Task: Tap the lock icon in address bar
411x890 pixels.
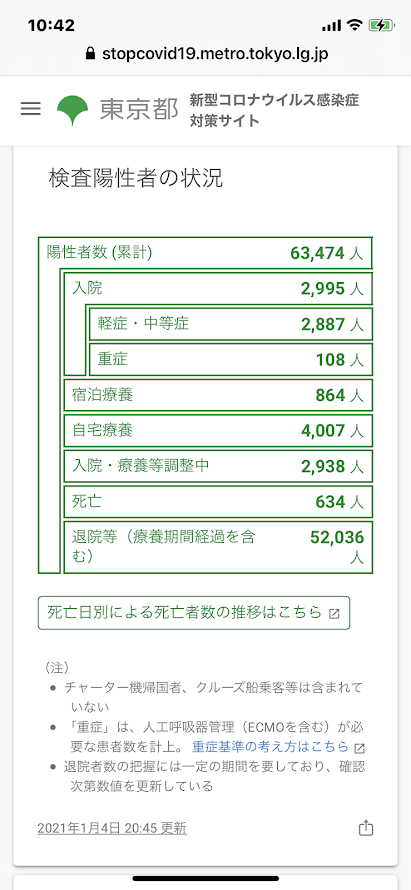Action: click(89, 53)
